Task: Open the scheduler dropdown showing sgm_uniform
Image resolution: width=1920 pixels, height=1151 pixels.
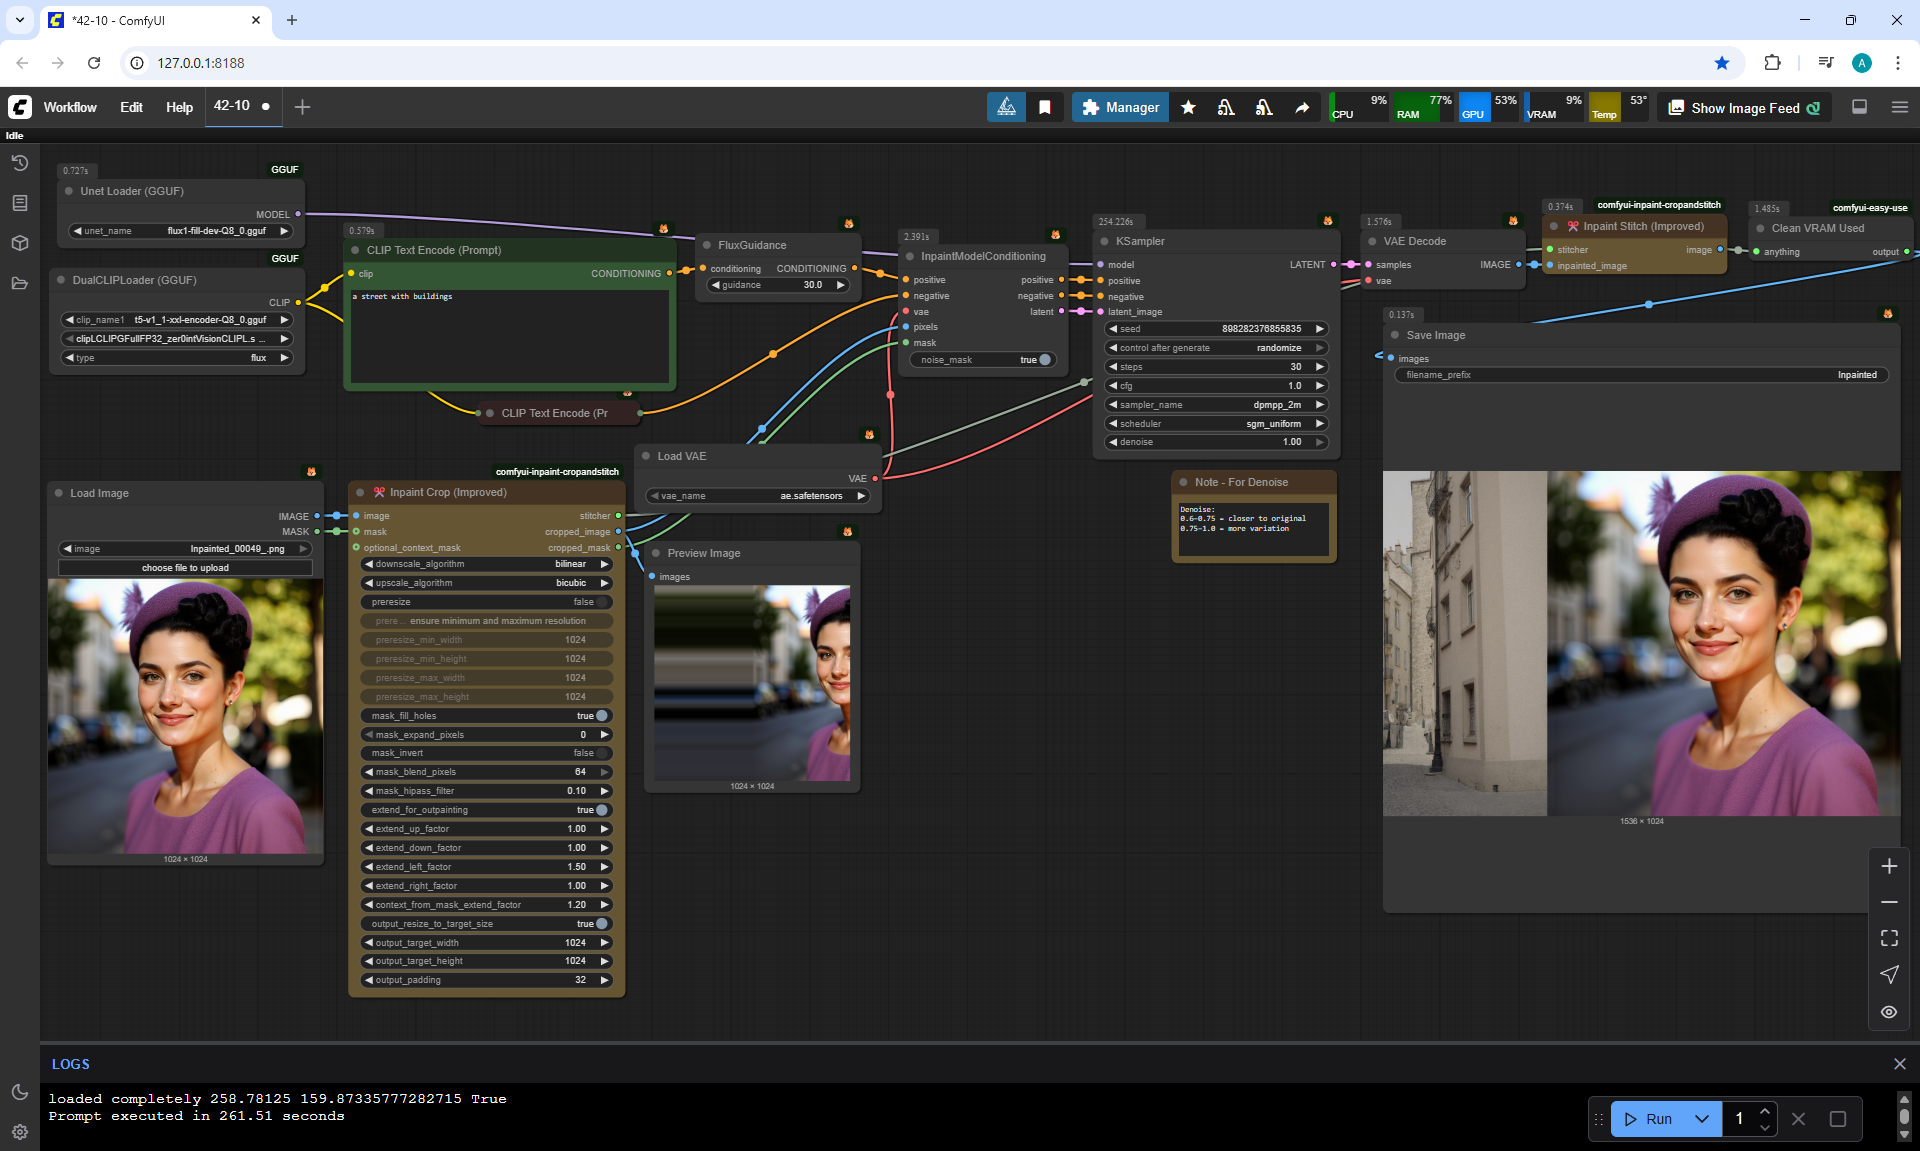Action: [1216, 424]
